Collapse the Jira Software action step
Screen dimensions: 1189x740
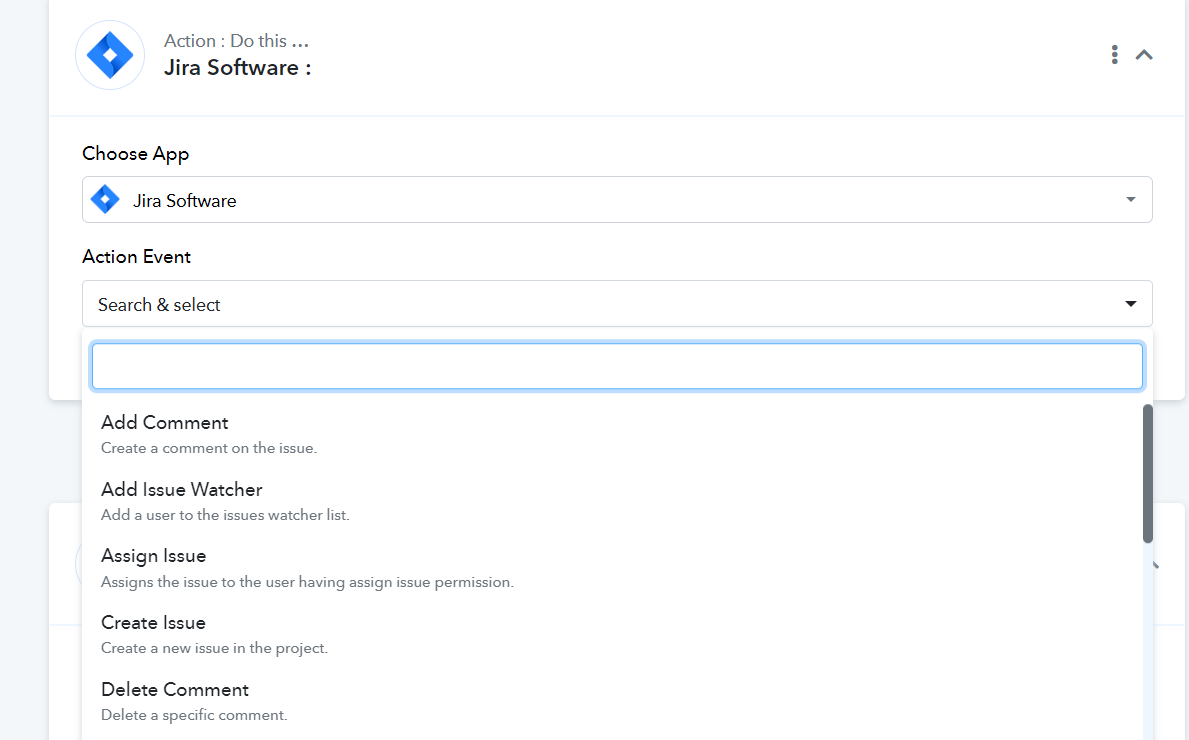(1144, 55)
